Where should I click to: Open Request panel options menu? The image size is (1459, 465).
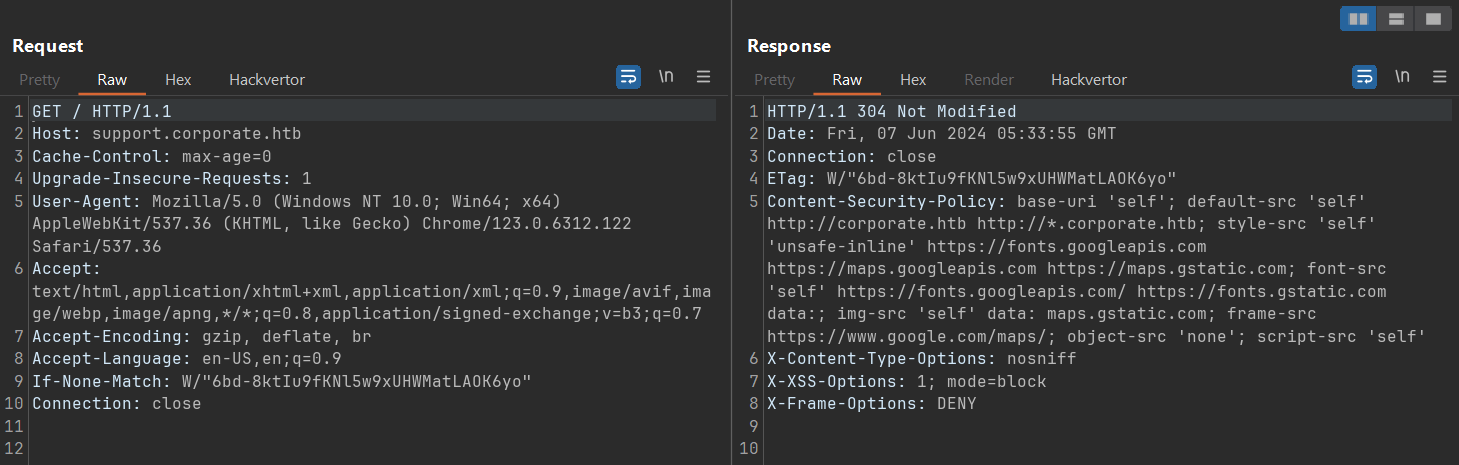point(704,77)
